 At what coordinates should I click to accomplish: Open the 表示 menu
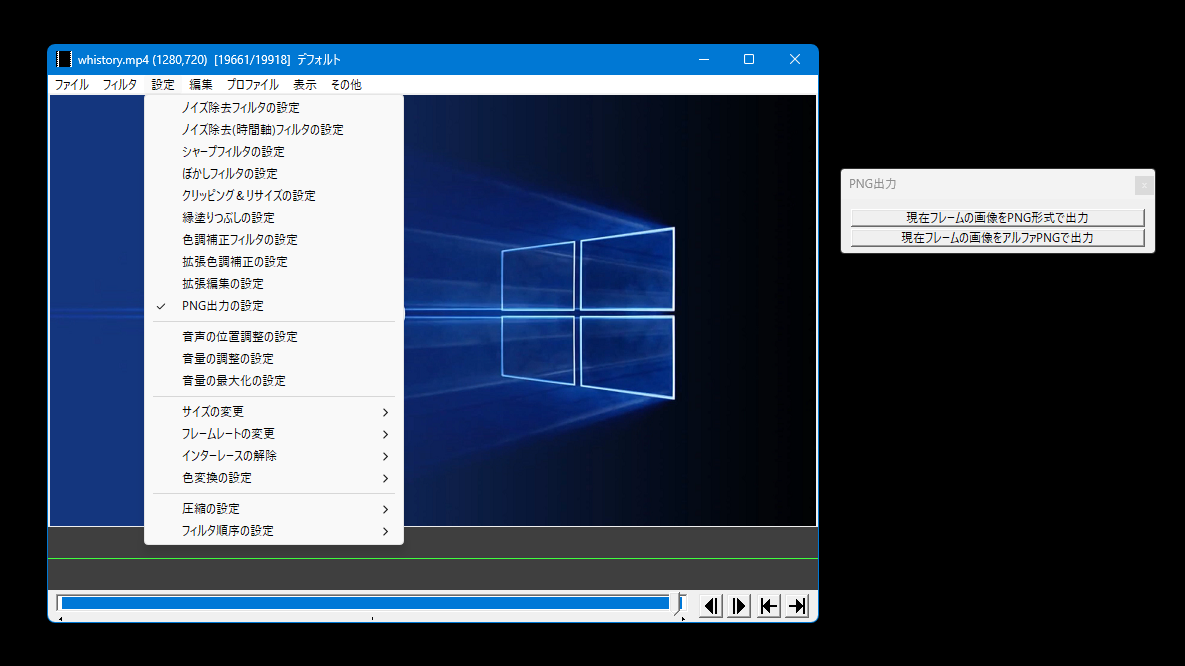pos(305,85)
